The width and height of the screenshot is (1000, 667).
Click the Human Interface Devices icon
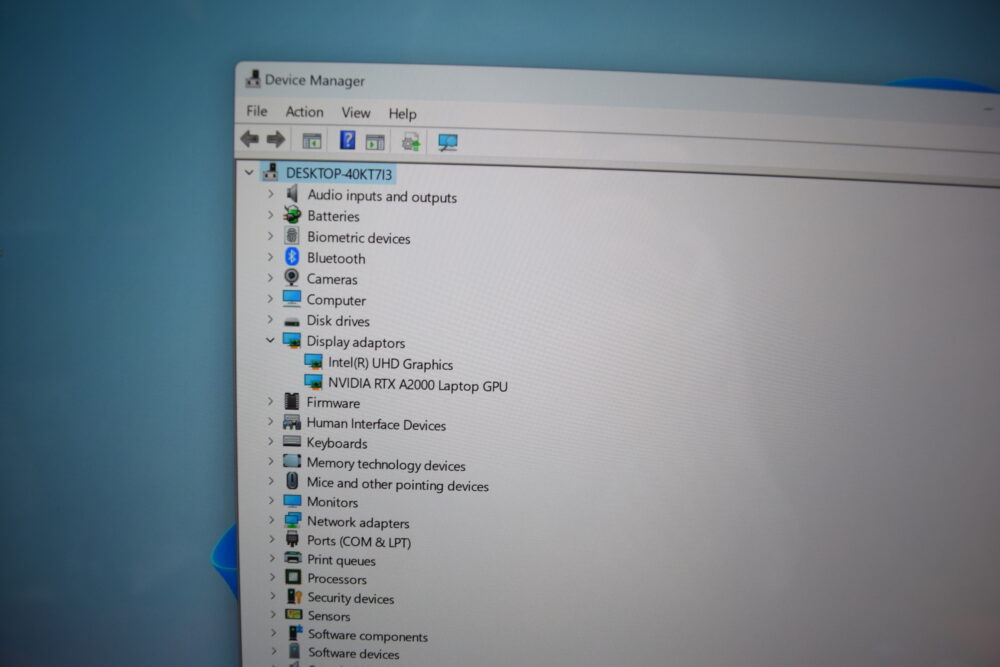click(291, 421)
